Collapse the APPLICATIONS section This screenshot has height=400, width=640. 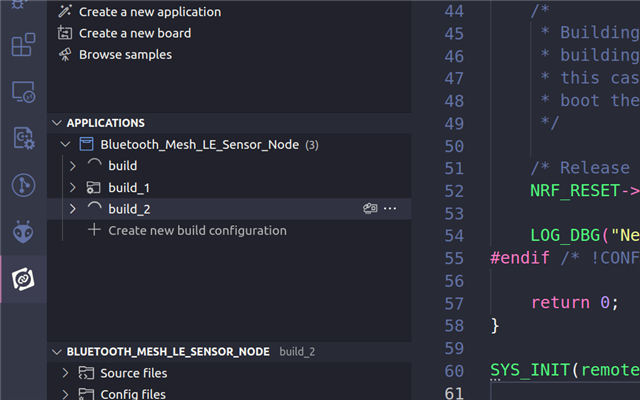[57, 123]
